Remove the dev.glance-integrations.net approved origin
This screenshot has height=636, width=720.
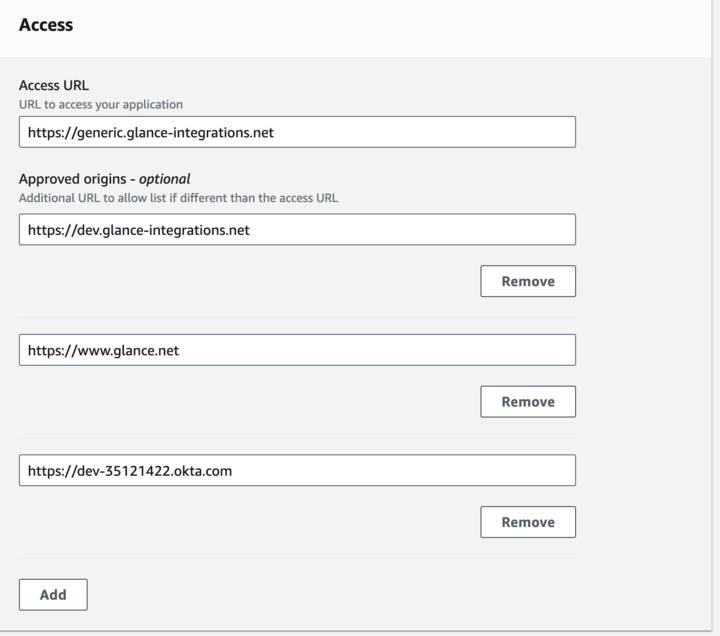pos(527,281)
